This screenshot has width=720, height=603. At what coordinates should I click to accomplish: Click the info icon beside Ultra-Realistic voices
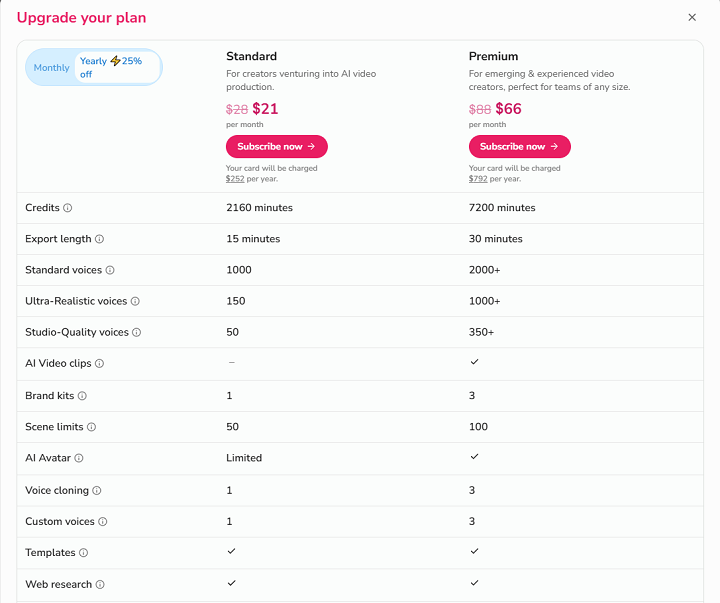pos(135,301)
